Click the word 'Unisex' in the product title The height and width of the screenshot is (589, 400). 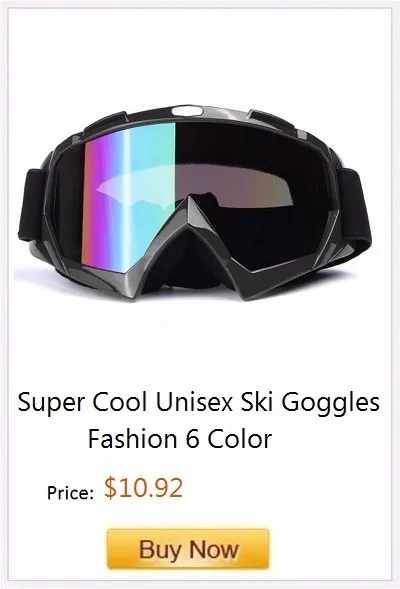pyautogui.click(x=194, y=402)
